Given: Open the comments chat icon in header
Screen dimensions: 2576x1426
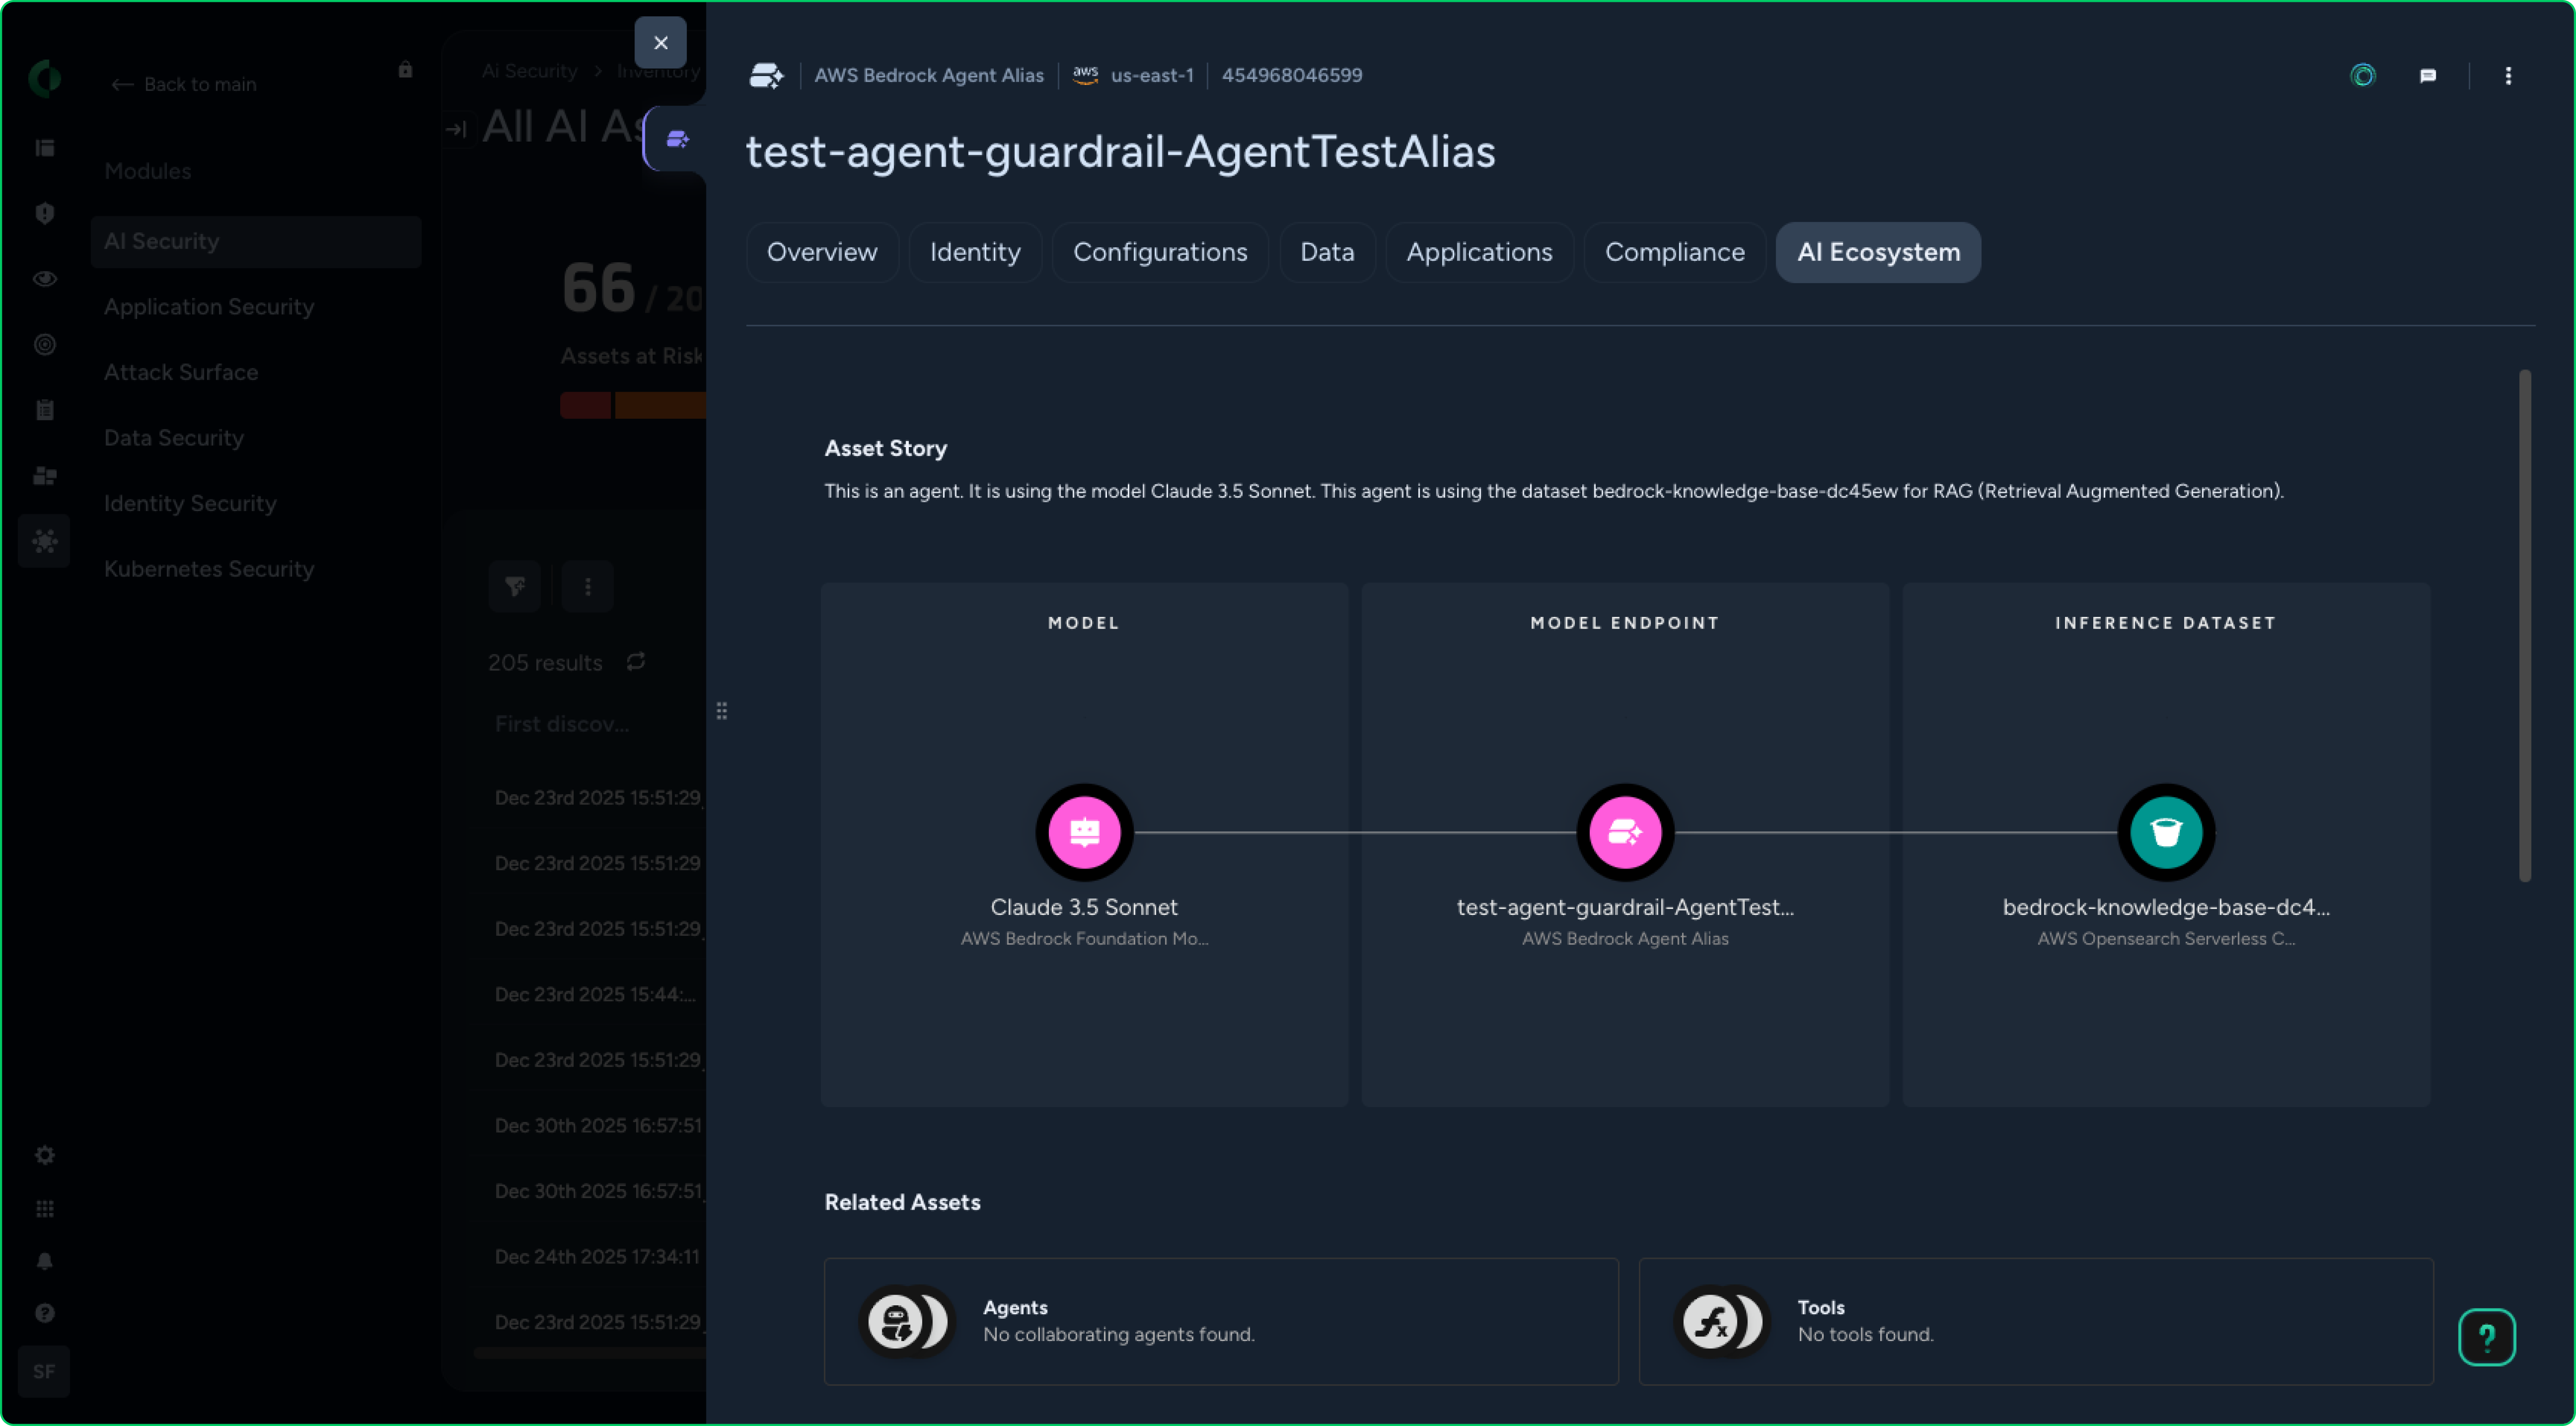Looking at the screenshot, I should point(2428,76).
